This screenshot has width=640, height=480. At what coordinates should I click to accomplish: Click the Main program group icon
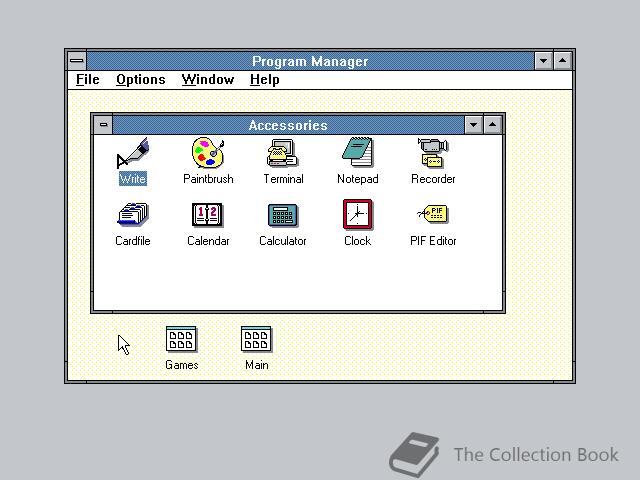click(256, 339)
